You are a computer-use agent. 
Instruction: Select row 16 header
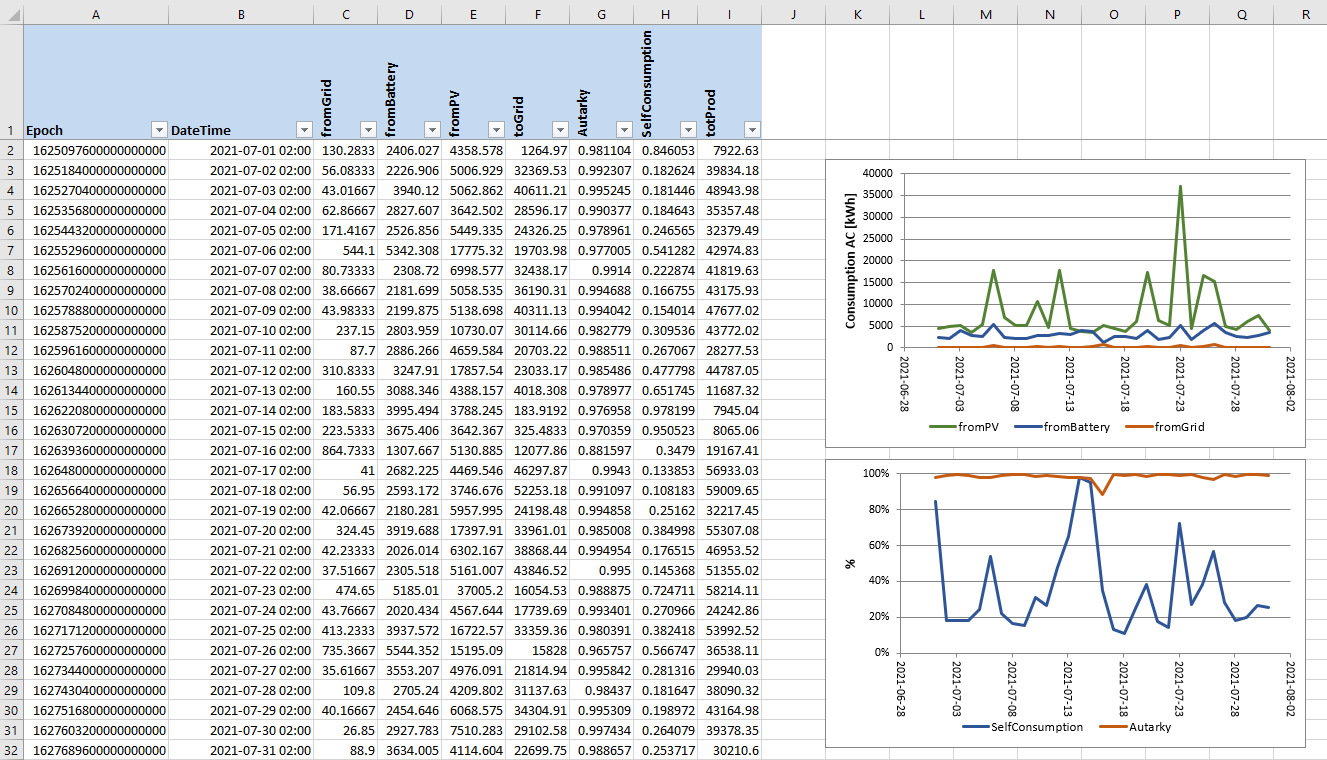click(x=11, y=430)
